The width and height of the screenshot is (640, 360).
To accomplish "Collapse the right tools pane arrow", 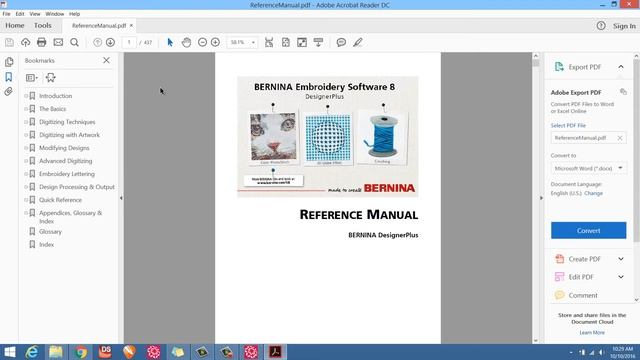I will (541, 198).
